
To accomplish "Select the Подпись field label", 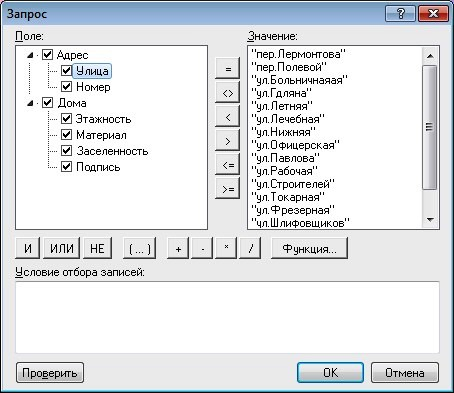I will coord(98,167).
